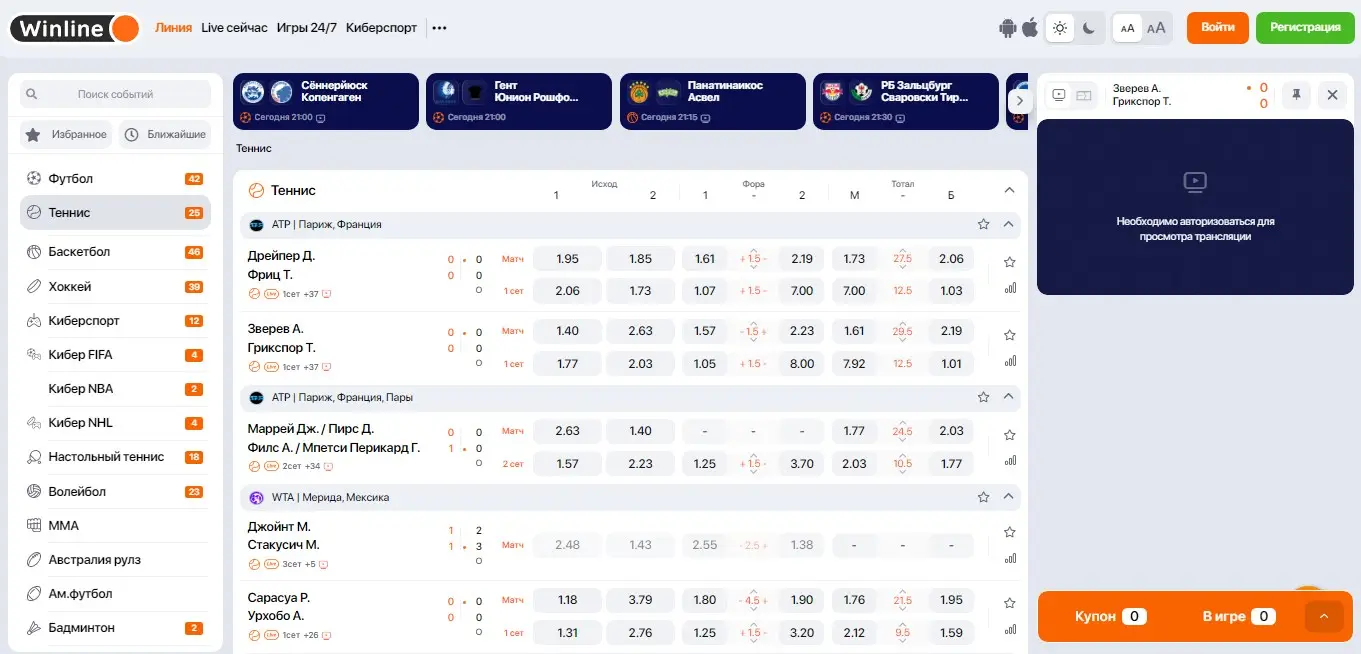The image size is (1361, 654).
Task: Click the Android app download icon
Action: tap(1007, 28)
